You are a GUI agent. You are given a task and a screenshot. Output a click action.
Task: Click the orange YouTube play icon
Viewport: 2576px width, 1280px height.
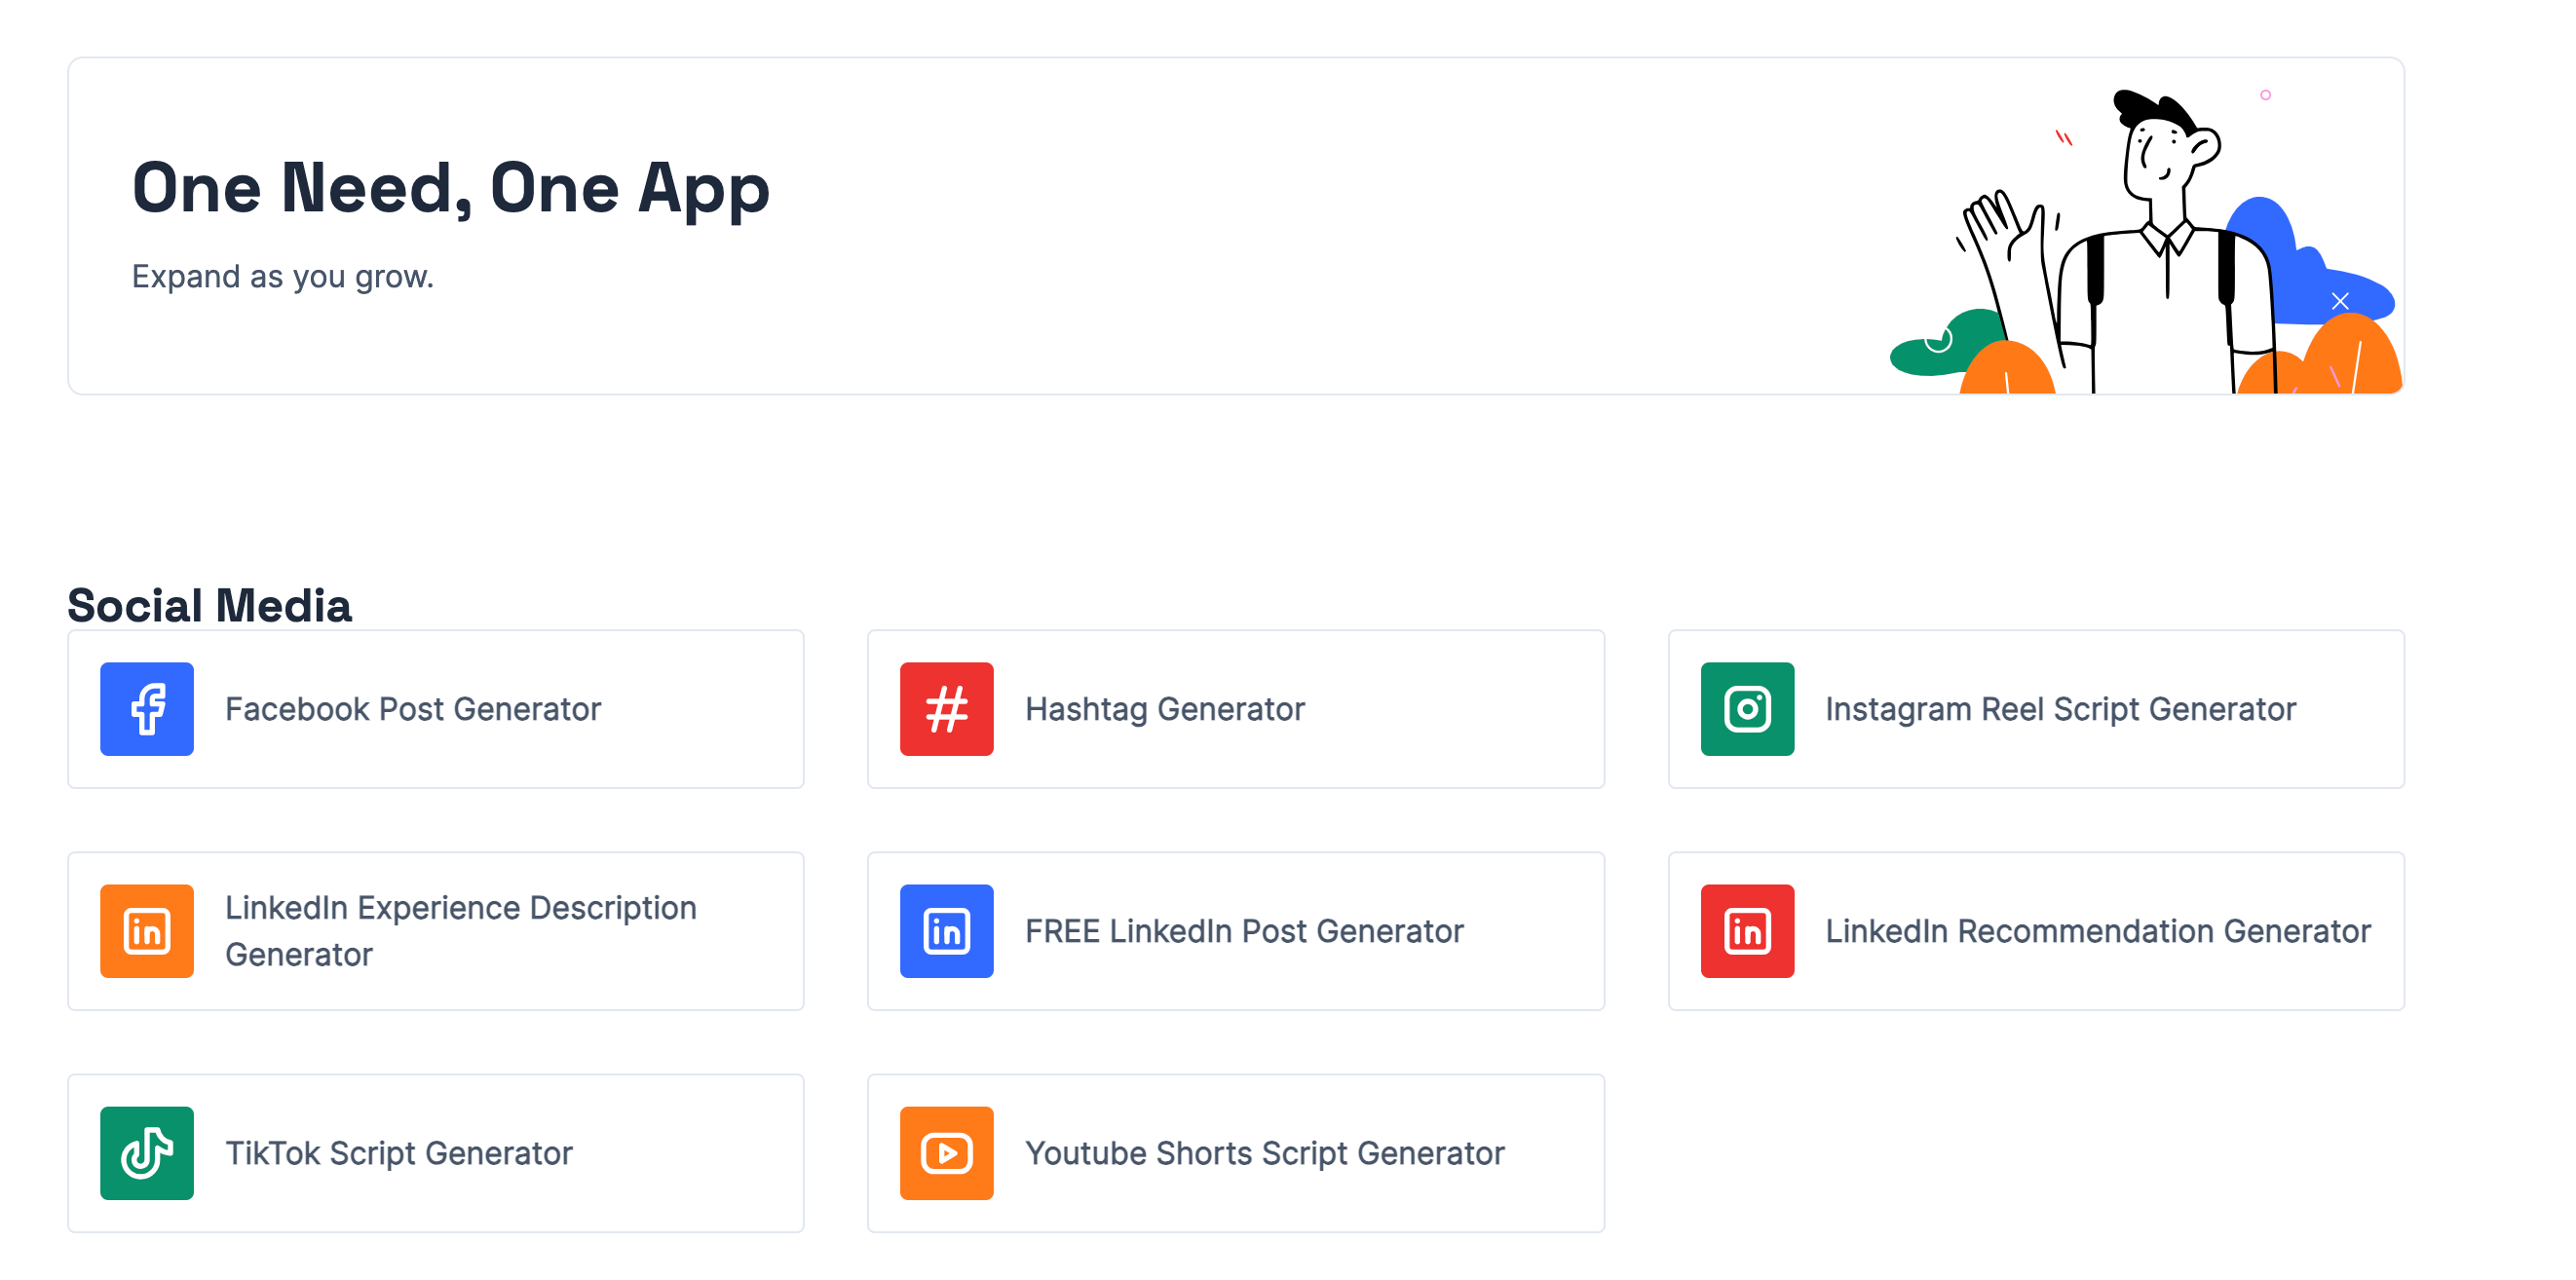pos(946,1153)
